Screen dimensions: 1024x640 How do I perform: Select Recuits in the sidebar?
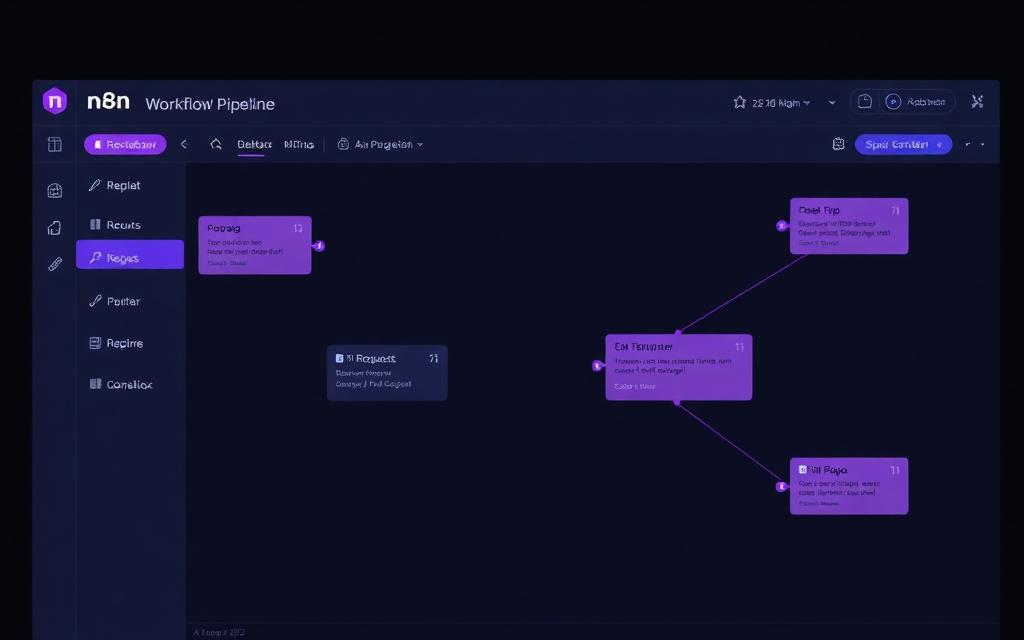click(x=130, y=225)
